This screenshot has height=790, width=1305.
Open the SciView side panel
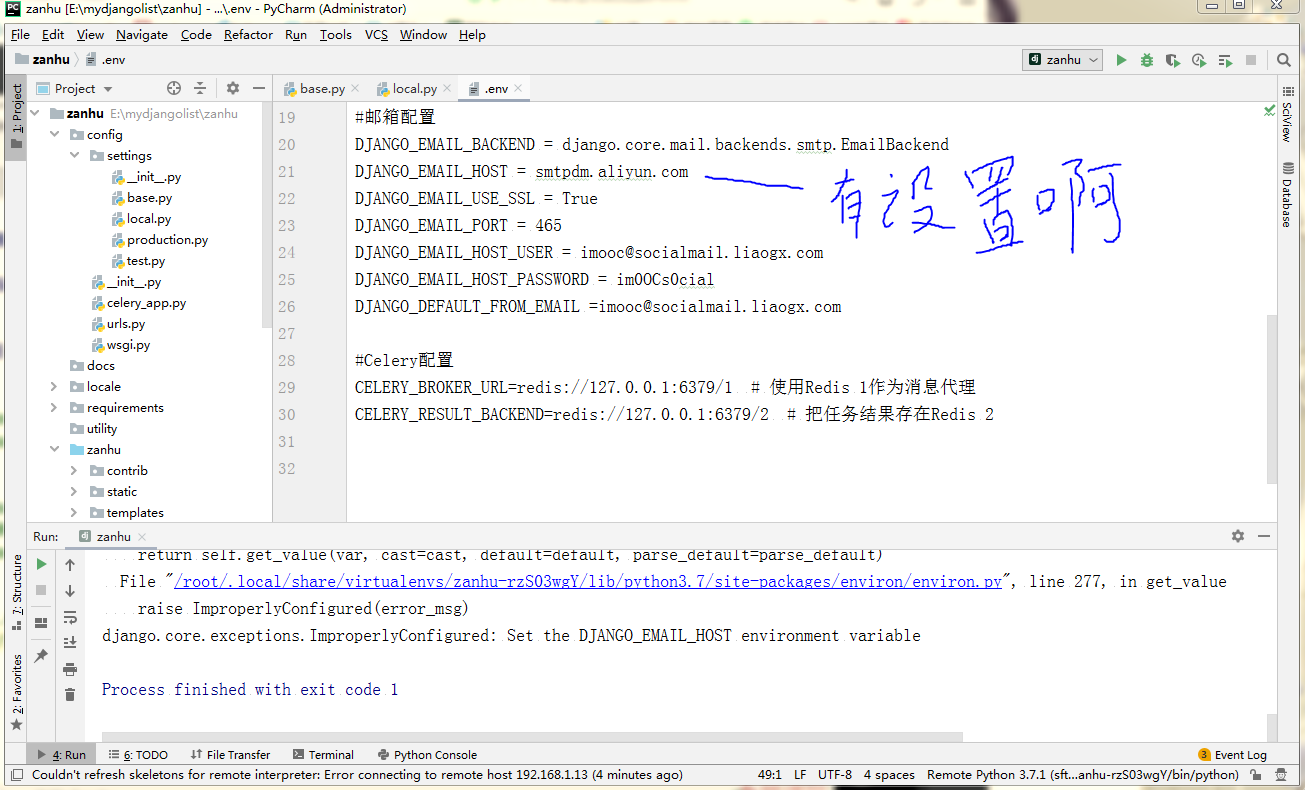click(x=1286, y=116)
